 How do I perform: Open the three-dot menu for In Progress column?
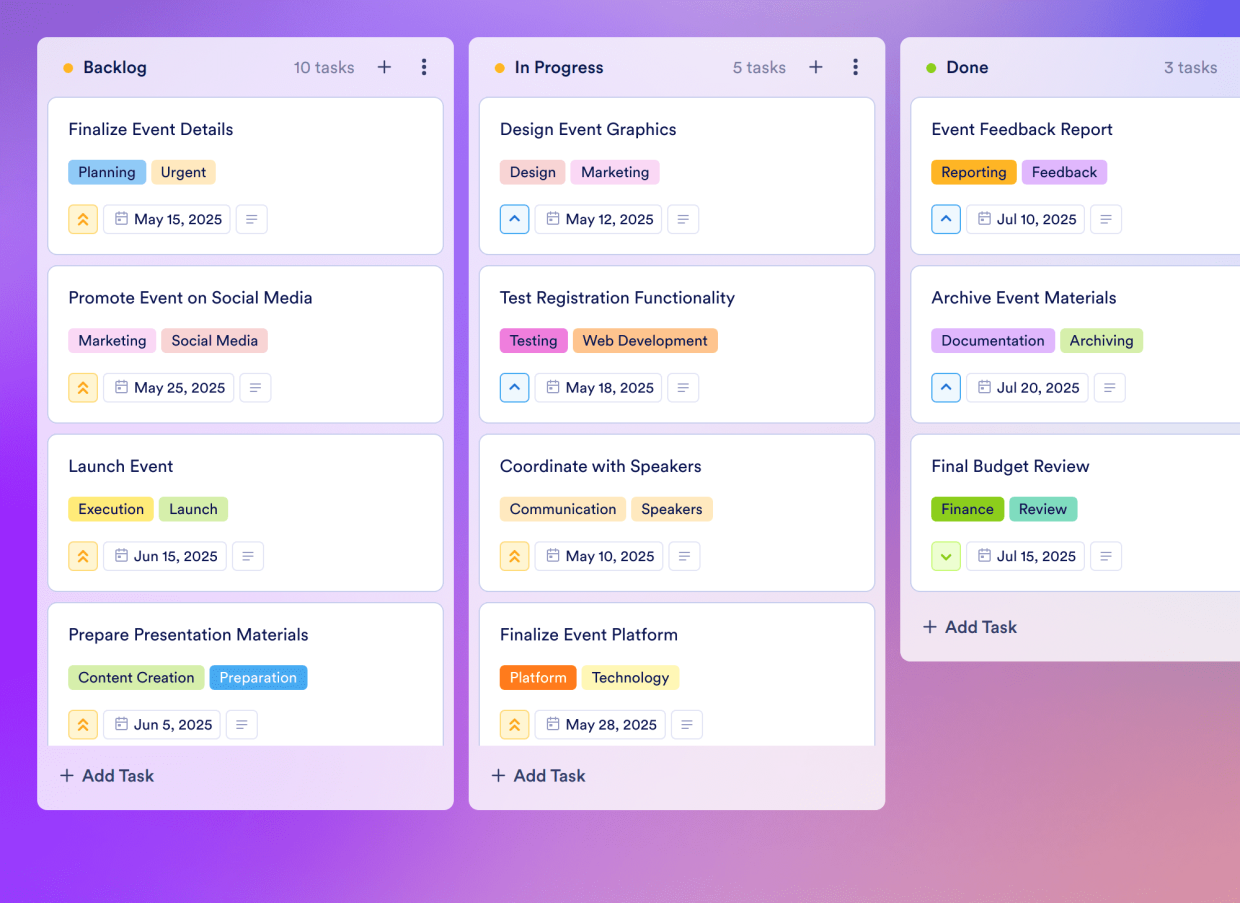point(856,67)
